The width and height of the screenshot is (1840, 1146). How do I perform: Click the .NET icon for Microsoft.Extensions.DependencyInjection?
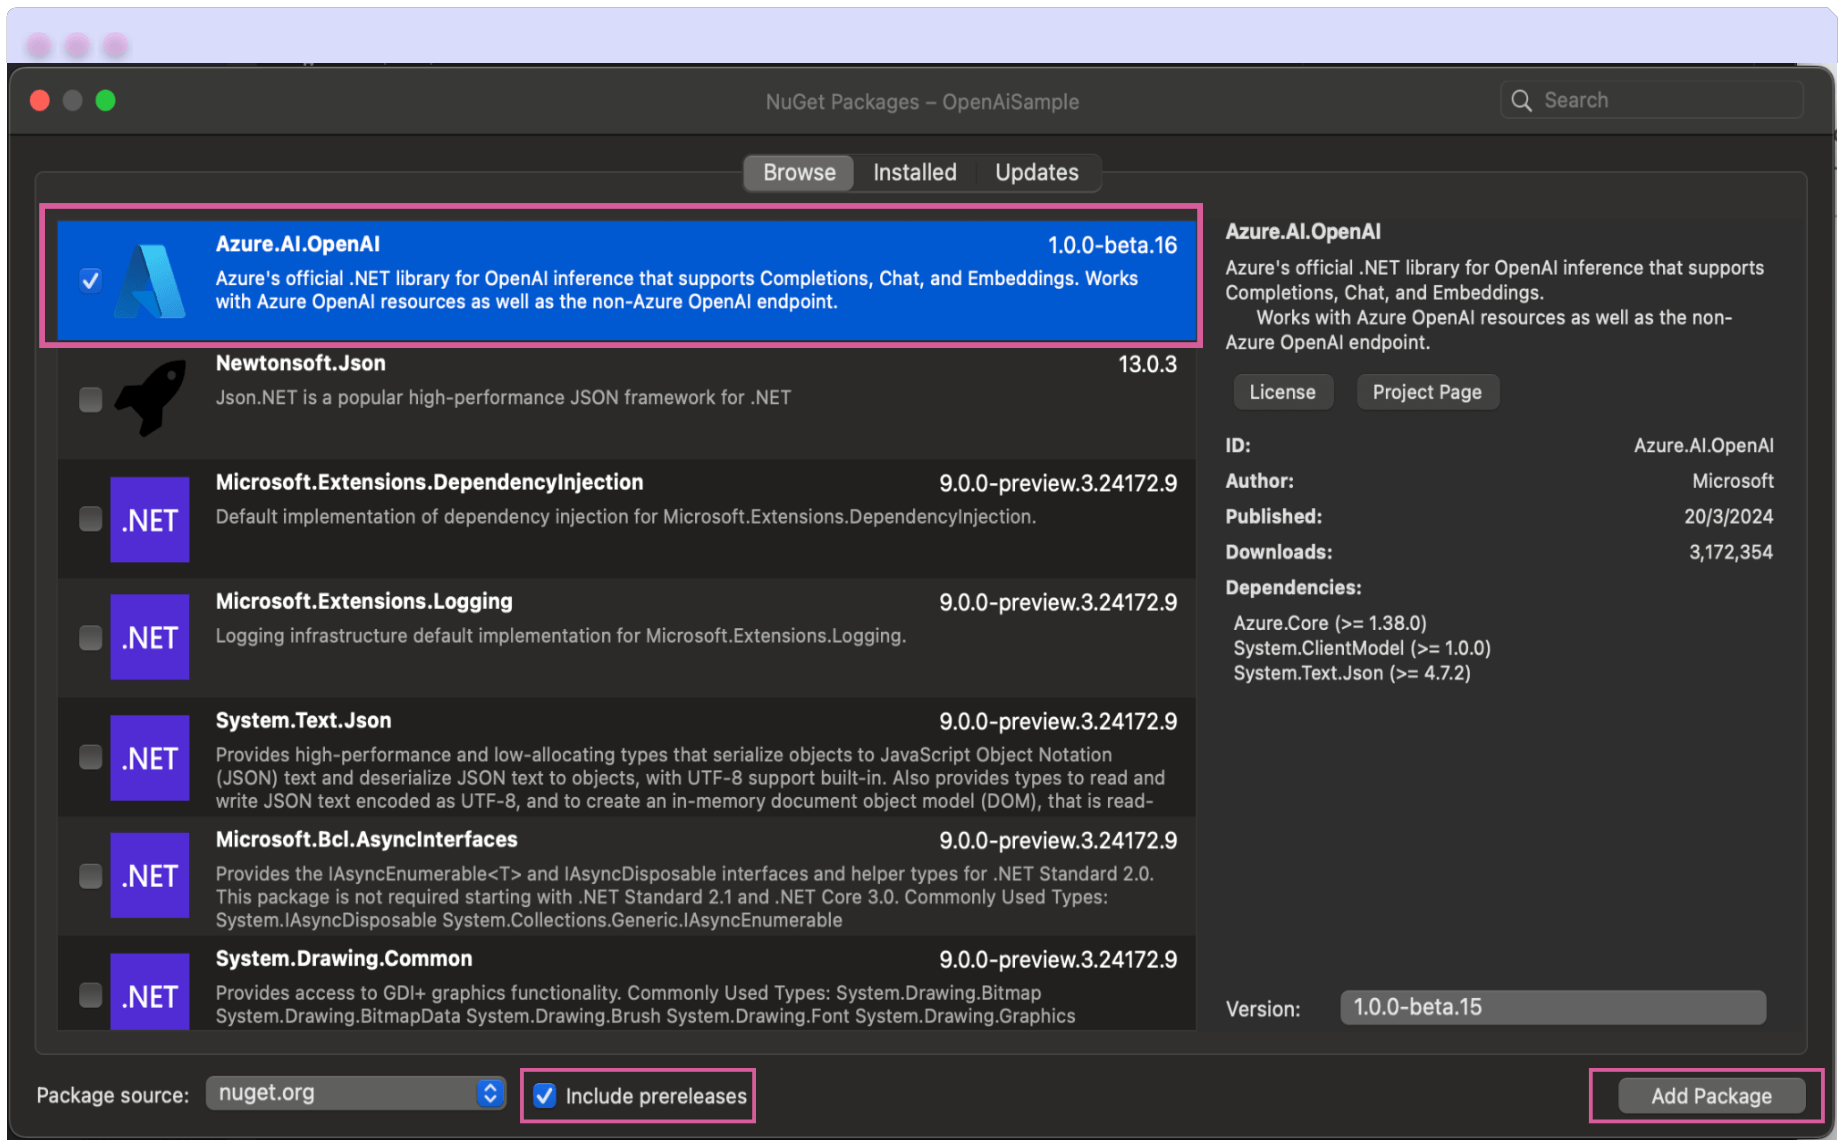point(150,520)
